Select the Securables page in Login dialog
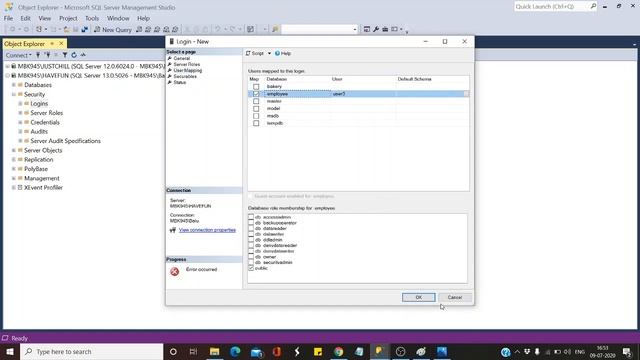This screenshot has width=640, height=360. (x=185, y=76)
